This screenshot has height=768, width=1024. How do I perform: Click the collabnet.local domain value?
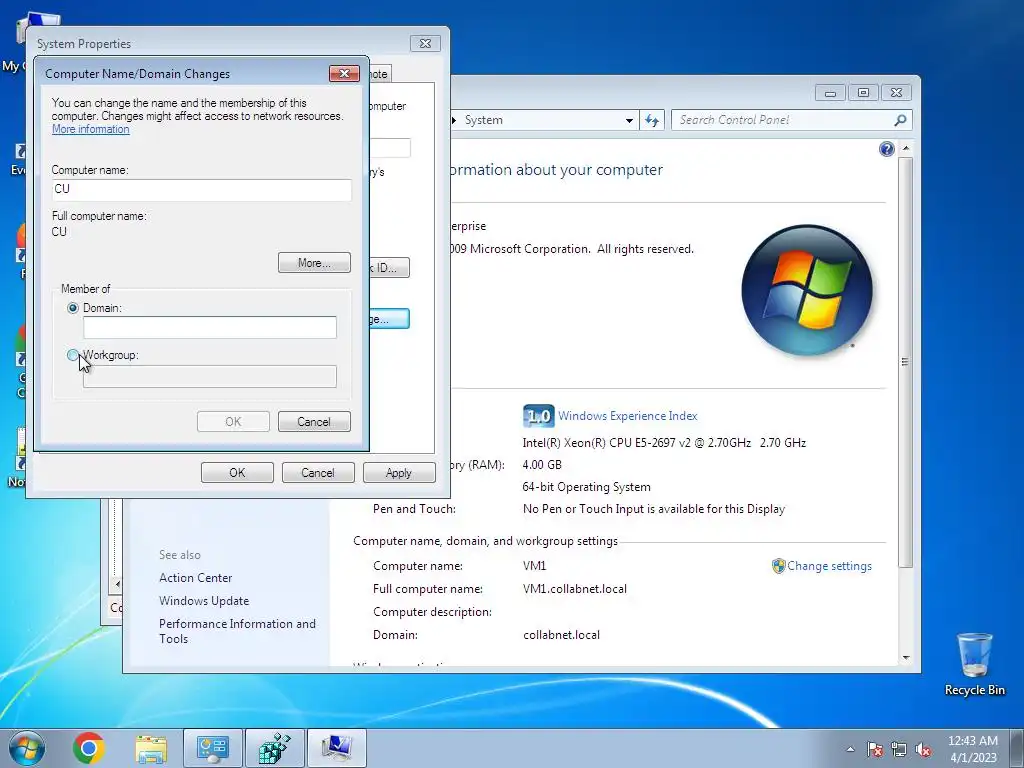[x=562, y=635]
